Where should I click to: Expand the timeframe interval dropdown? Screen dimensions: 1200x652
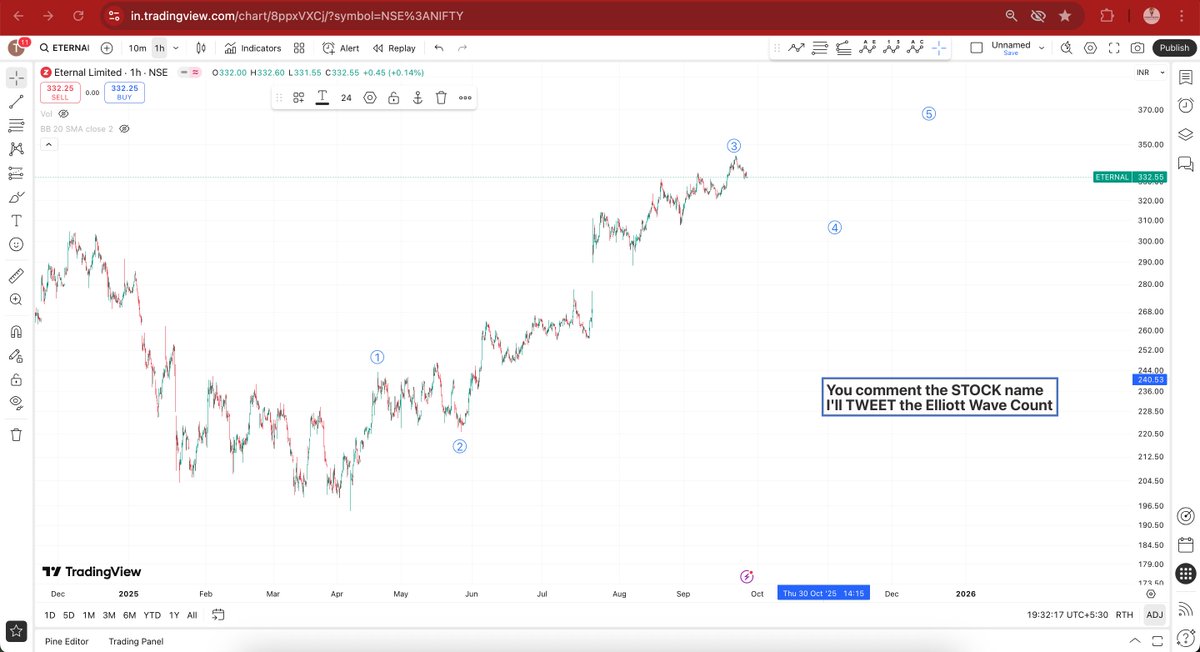[176, 48]
